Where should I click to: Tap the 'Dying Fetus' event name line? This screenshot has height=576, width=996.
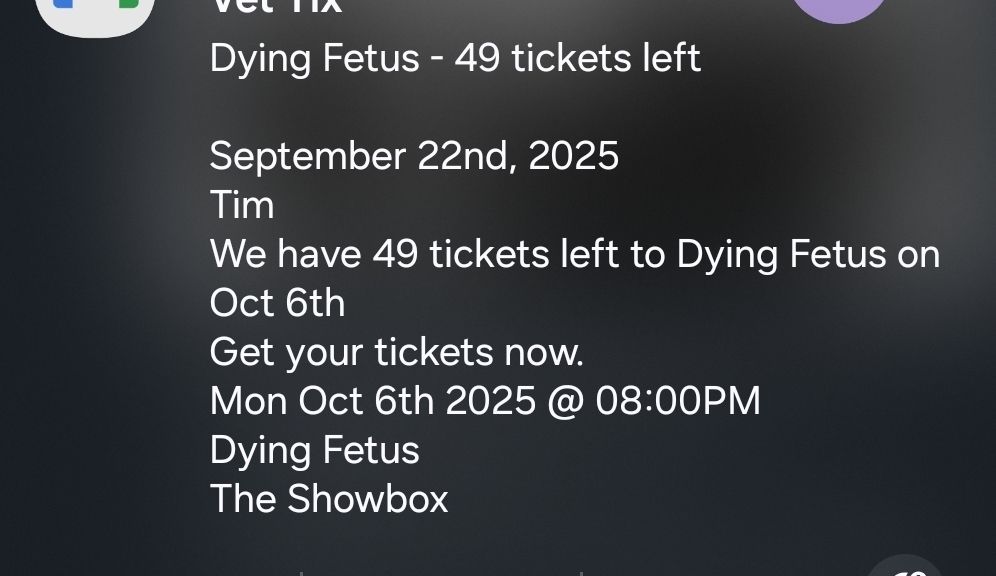pos(314,451)
